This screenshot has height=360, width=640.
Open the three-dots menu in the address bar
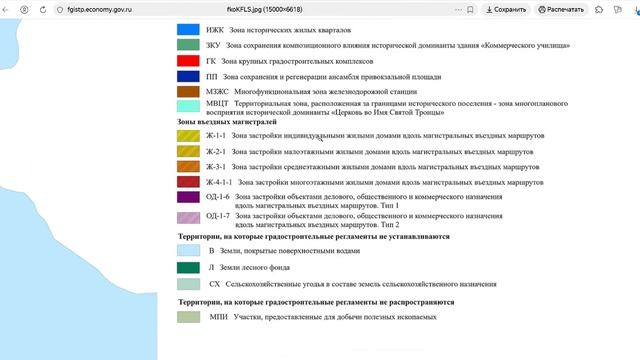tap(458, 9)
